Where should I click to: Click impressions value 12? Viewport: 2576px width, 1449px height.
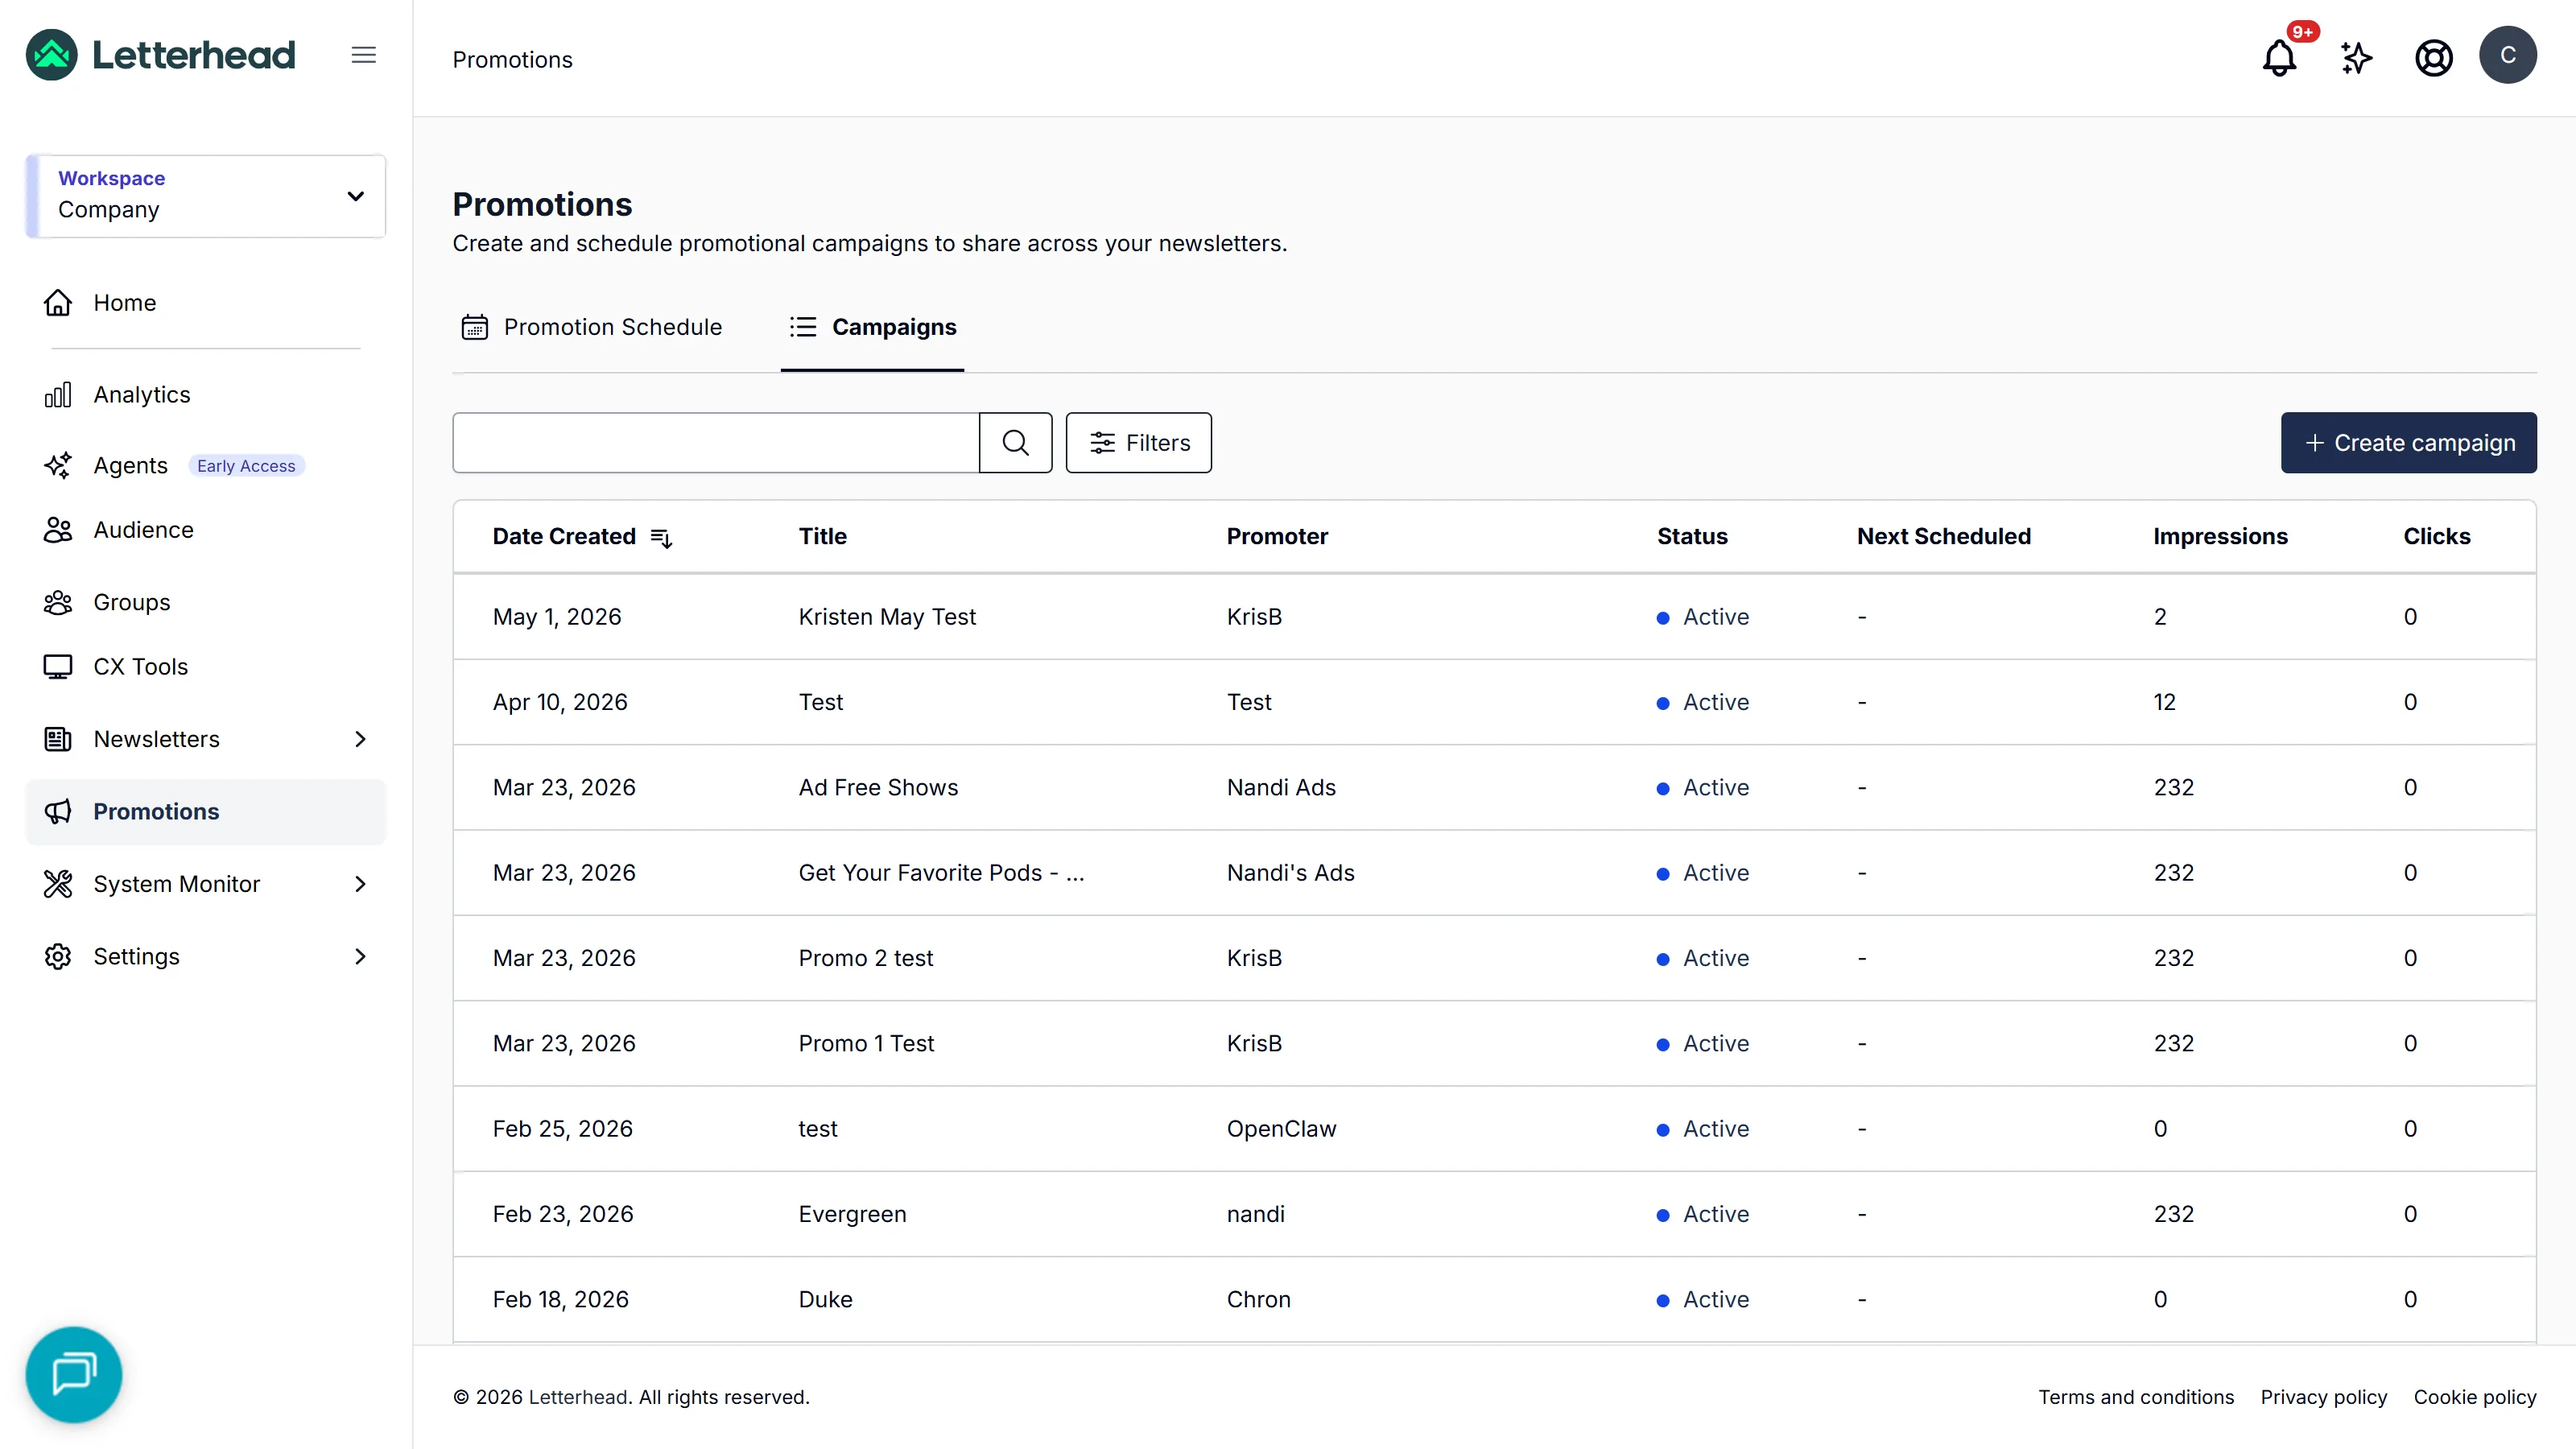[x=2164, y=701]
